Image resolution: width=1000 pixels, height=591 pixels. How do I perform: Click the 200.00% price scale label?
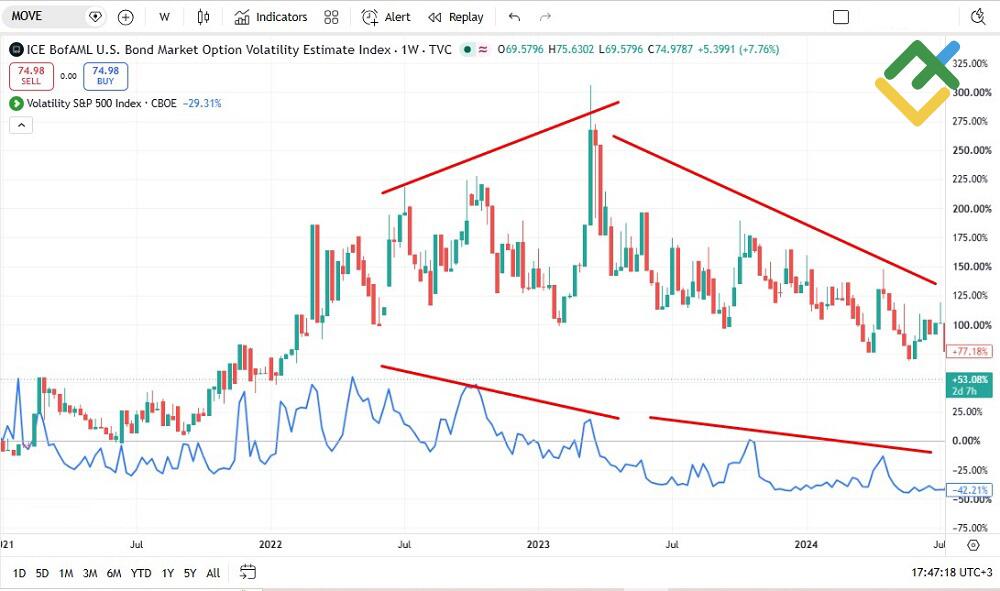pos(971,208)
